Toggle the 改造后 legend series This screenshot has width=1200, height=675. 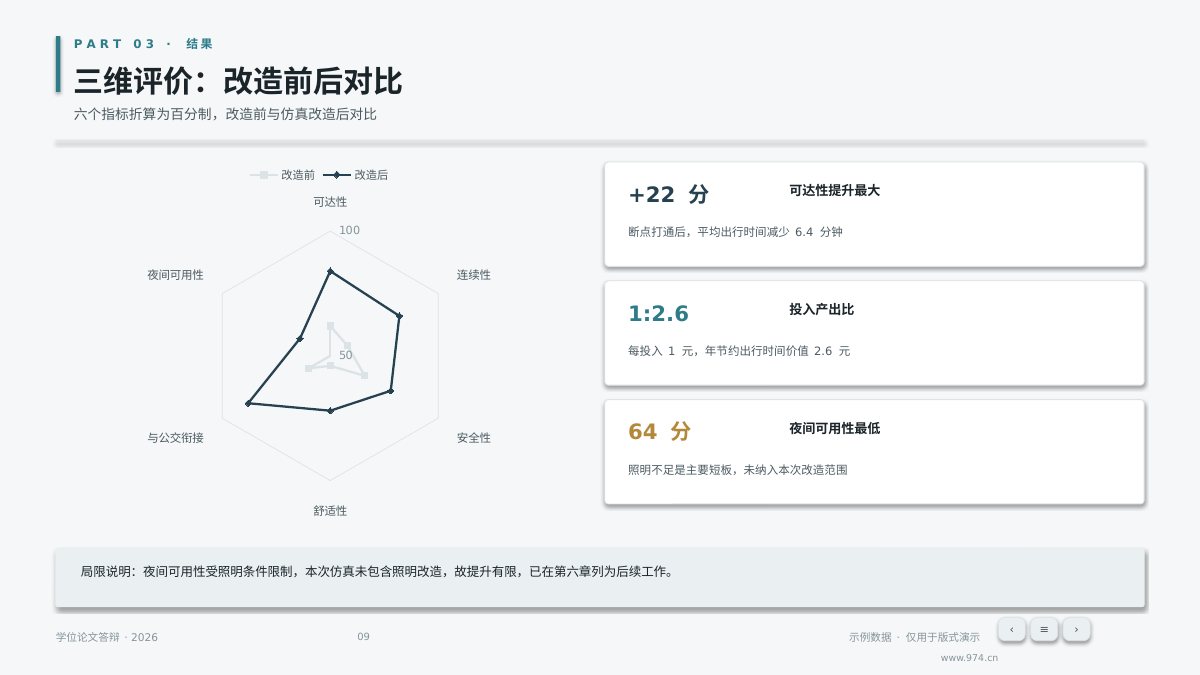(x=356, y=175)
